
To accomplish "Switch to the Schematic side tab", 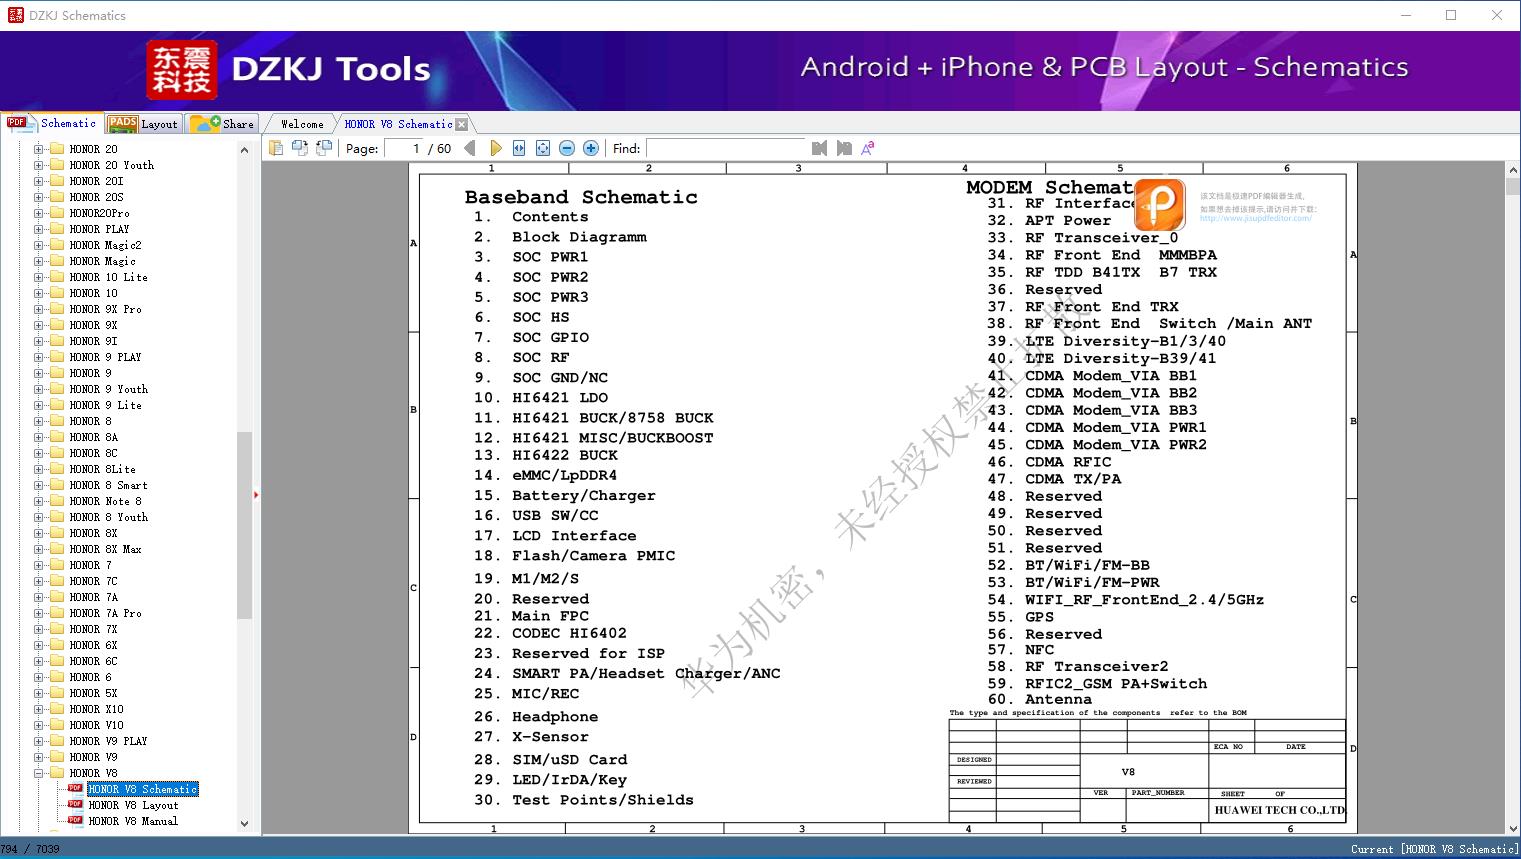I will [52, 123].
